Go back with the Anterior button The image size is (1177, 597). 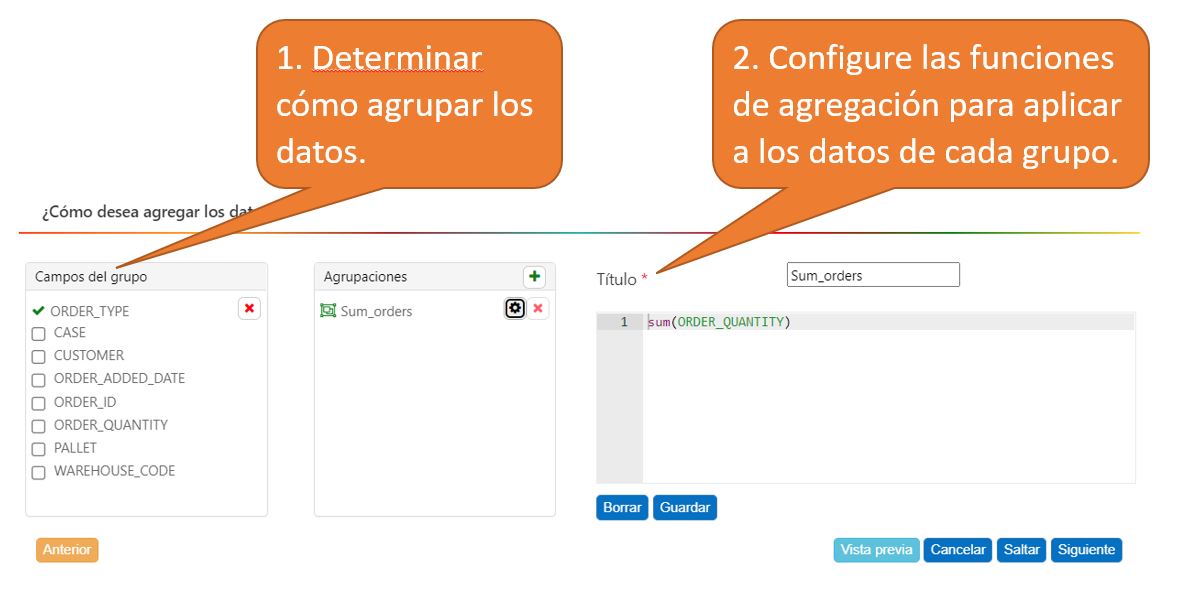click(67, 550)
